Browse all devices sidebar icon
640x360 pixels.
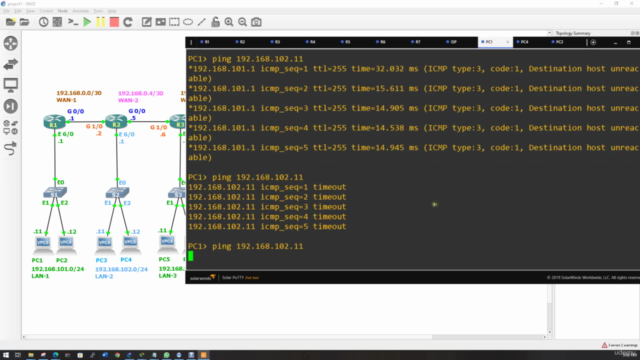[11, 127]
